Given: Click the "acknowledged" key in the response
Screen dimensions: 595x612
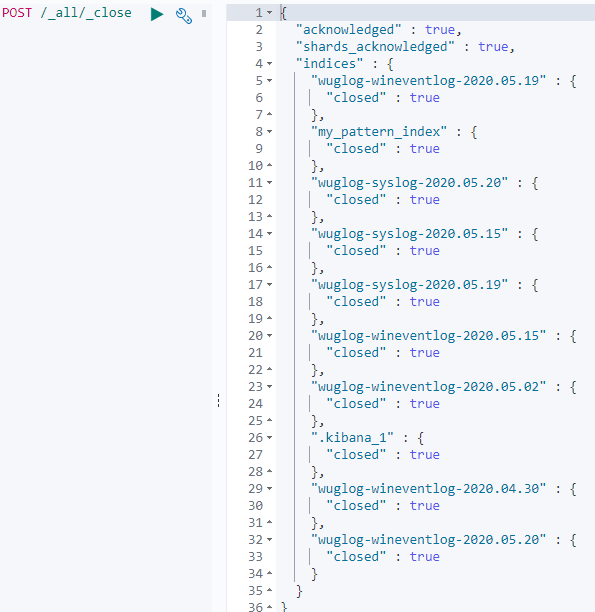Looking at the screenshot, I should coord(348,30).
